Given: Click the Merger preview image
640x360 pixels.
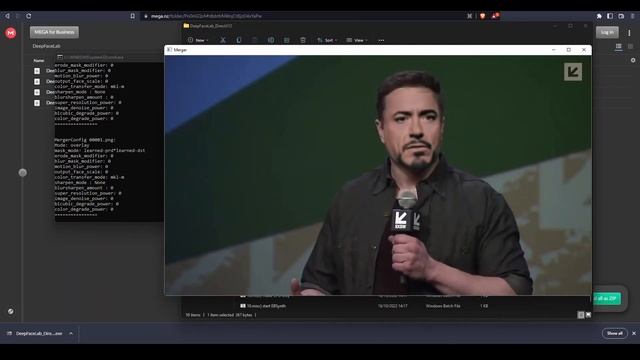Looking at the screenshot, I should point(378,175).
